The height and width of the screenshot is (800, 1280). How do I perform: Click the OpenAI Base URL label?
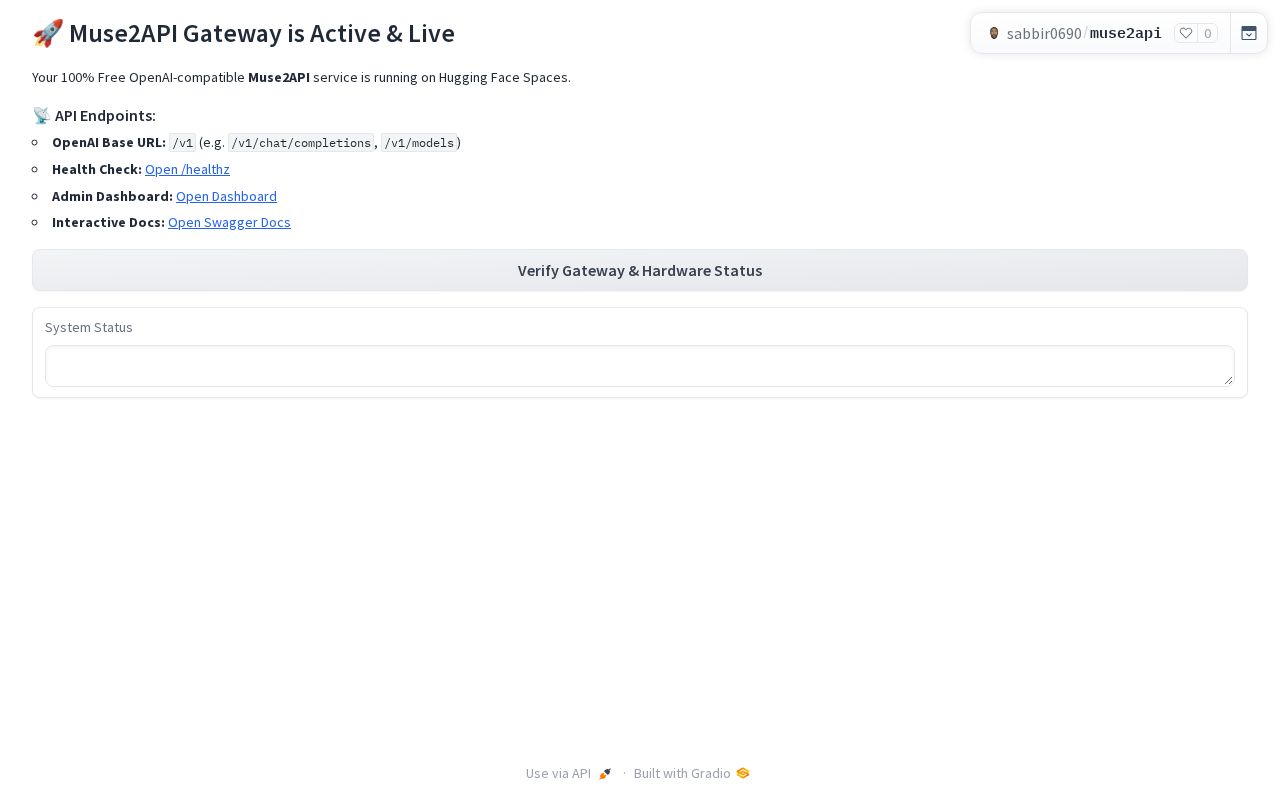tap(109, 142)
